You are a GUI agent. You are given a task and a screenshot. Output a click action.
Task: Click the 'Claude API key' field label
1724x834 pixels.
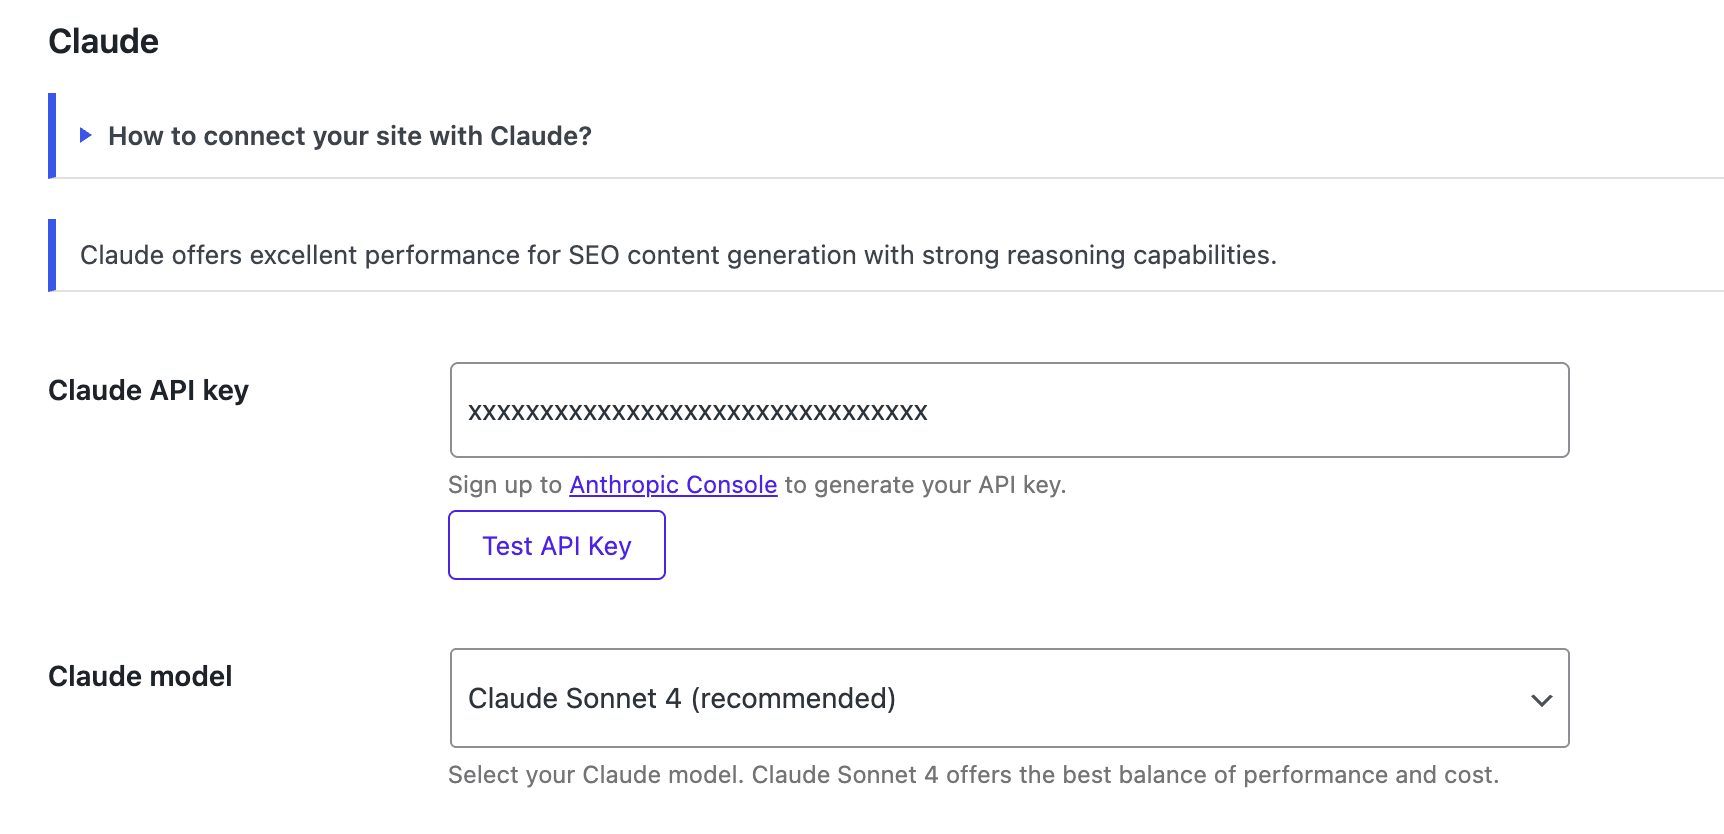(x=148, y=390)
